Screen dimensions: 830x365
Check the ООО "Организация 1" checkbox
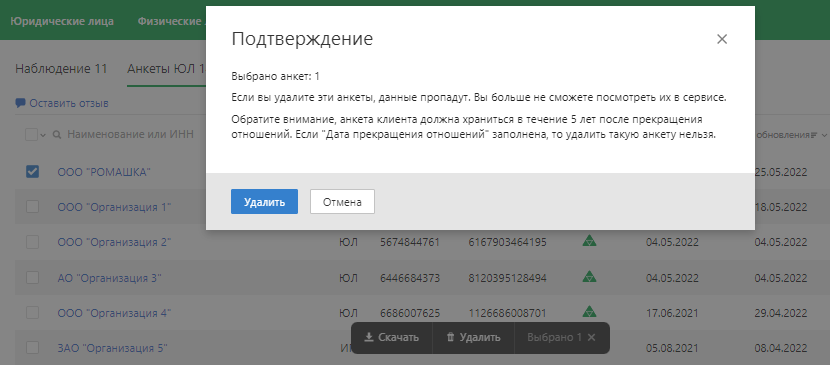(32, 206)
